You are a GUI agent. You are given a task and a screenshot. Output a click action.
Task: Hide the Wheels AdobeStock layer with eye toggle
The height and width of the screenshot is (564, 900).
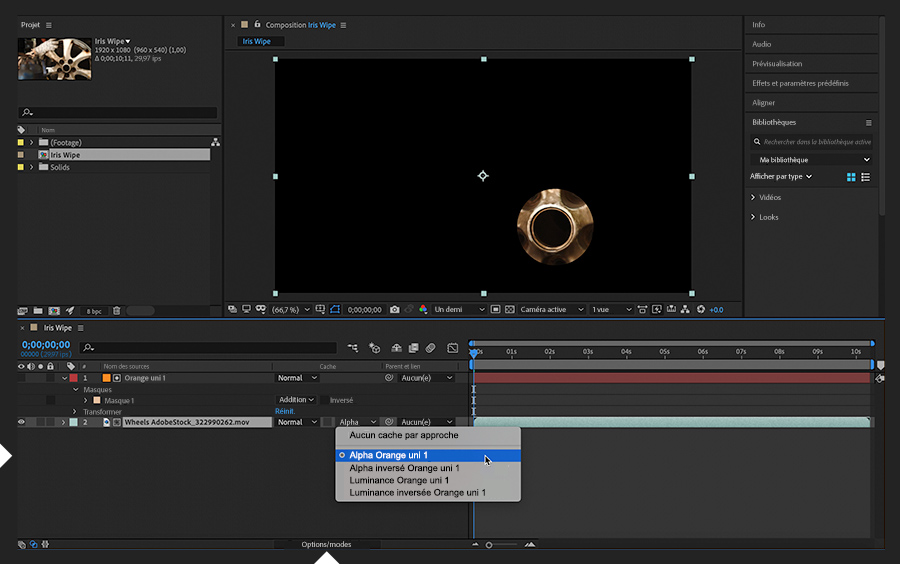[x=22, y=422]
